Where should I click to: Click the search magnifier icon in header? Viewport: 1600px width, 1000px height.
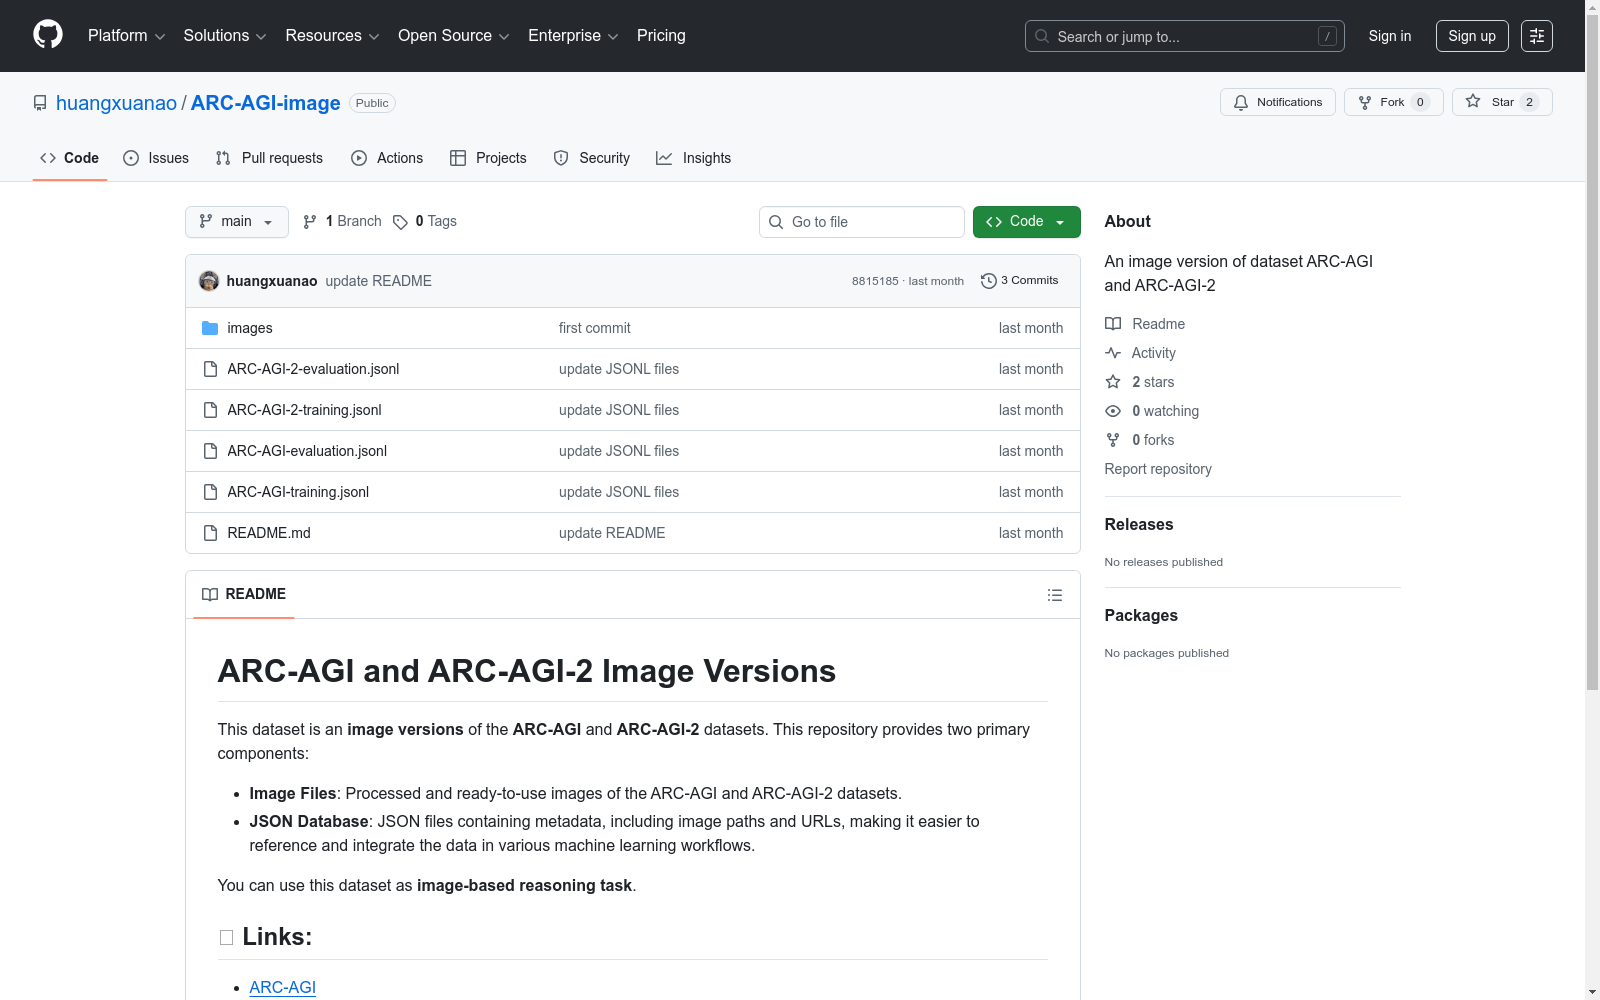click(1042, 37)
